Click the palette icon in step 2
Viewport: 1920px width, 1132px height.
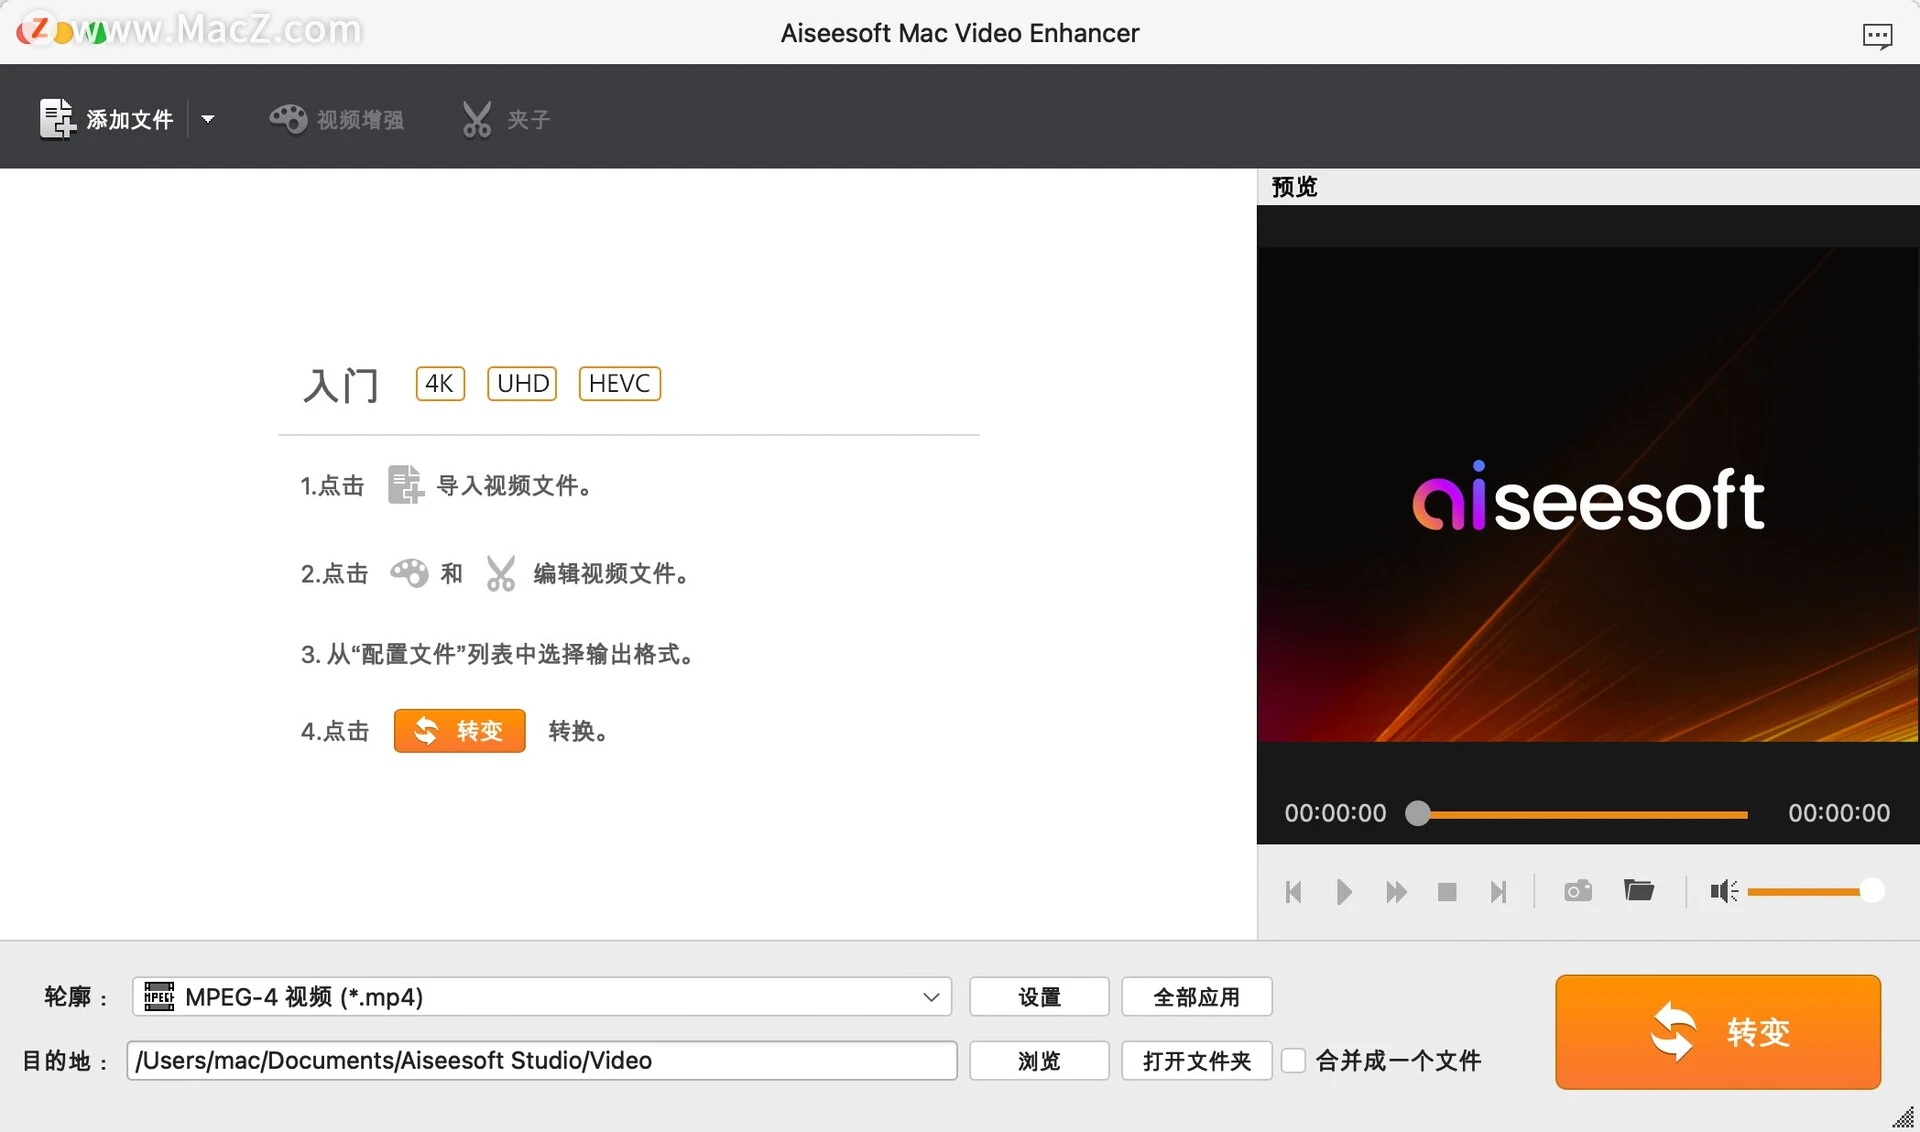tap(409, 573)
